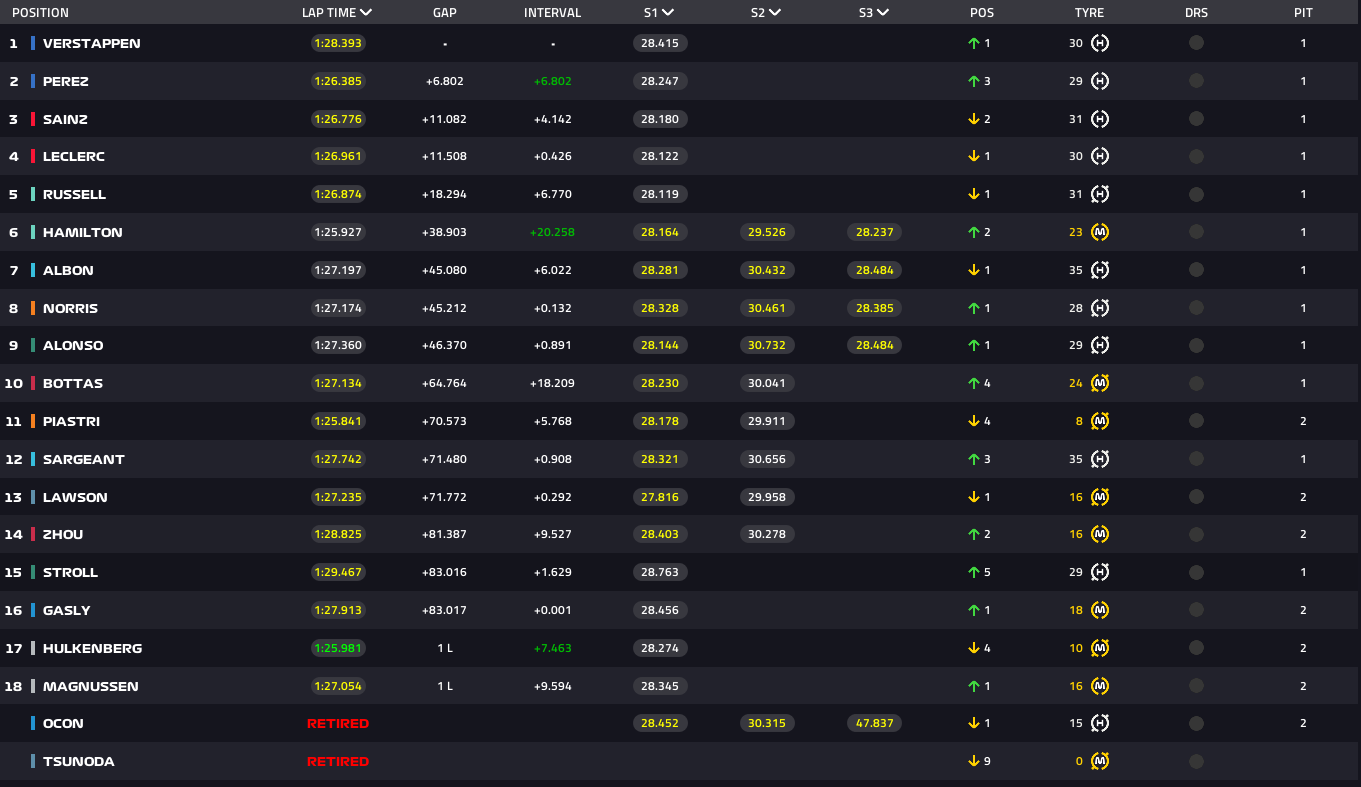Click Tsunoda's medium tyre icon

click(1100, 761)
